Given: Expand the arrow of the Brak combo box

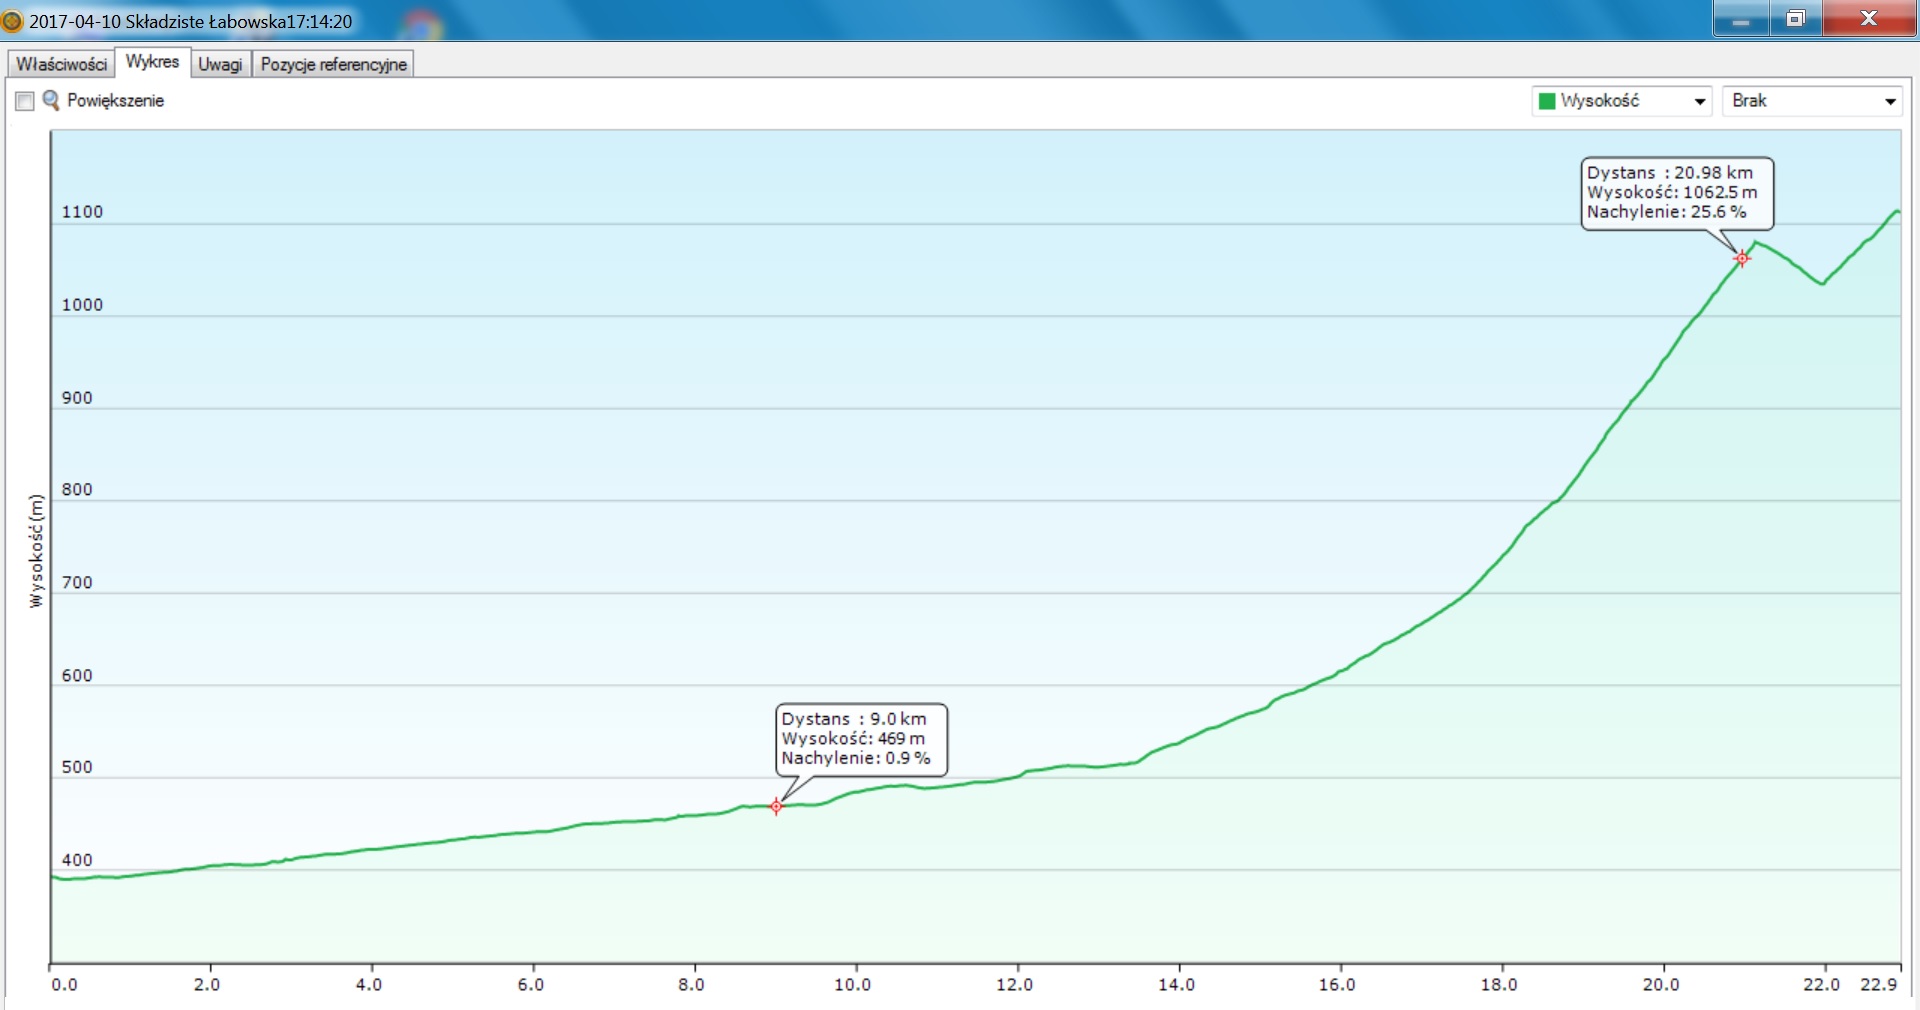Looking at the screenshot, I should coord(1889,101).
